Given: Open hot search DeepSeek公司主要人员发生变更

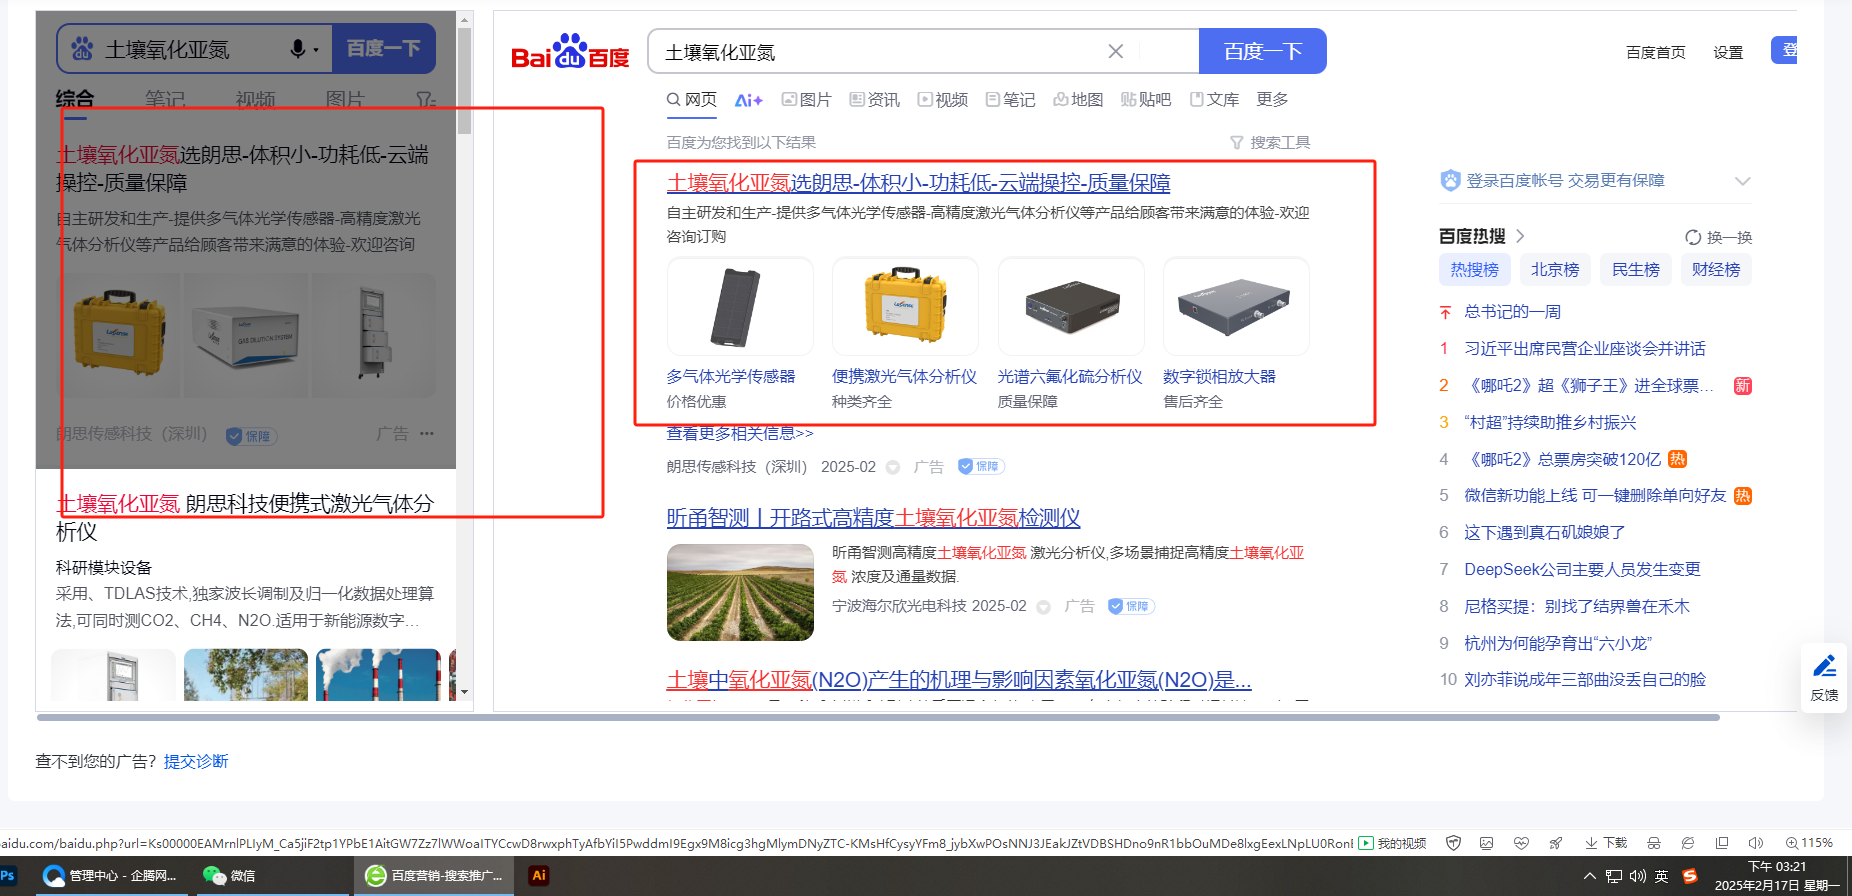Looking at the screenshot, I should (x=1582, y=570).
